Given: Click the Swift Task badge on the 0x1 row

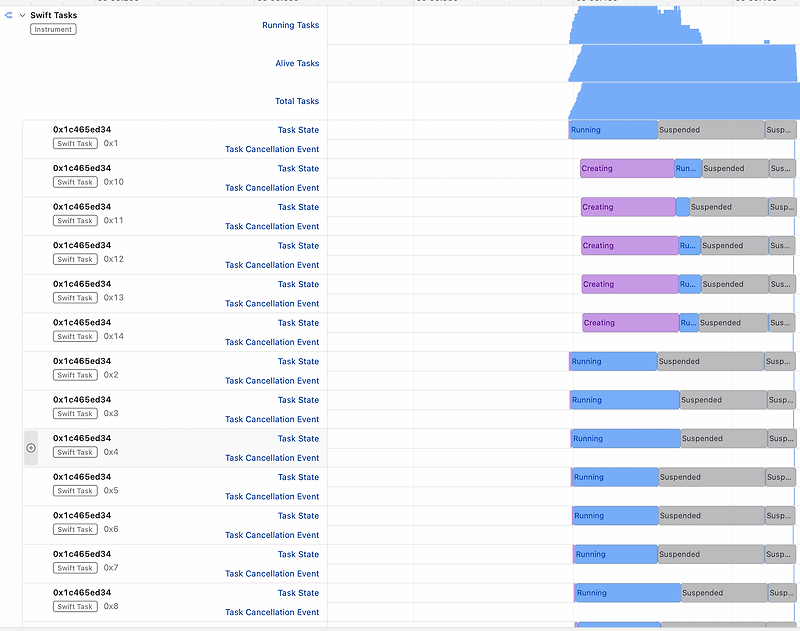Looking at the screenshot, I should tap(77, 143).
